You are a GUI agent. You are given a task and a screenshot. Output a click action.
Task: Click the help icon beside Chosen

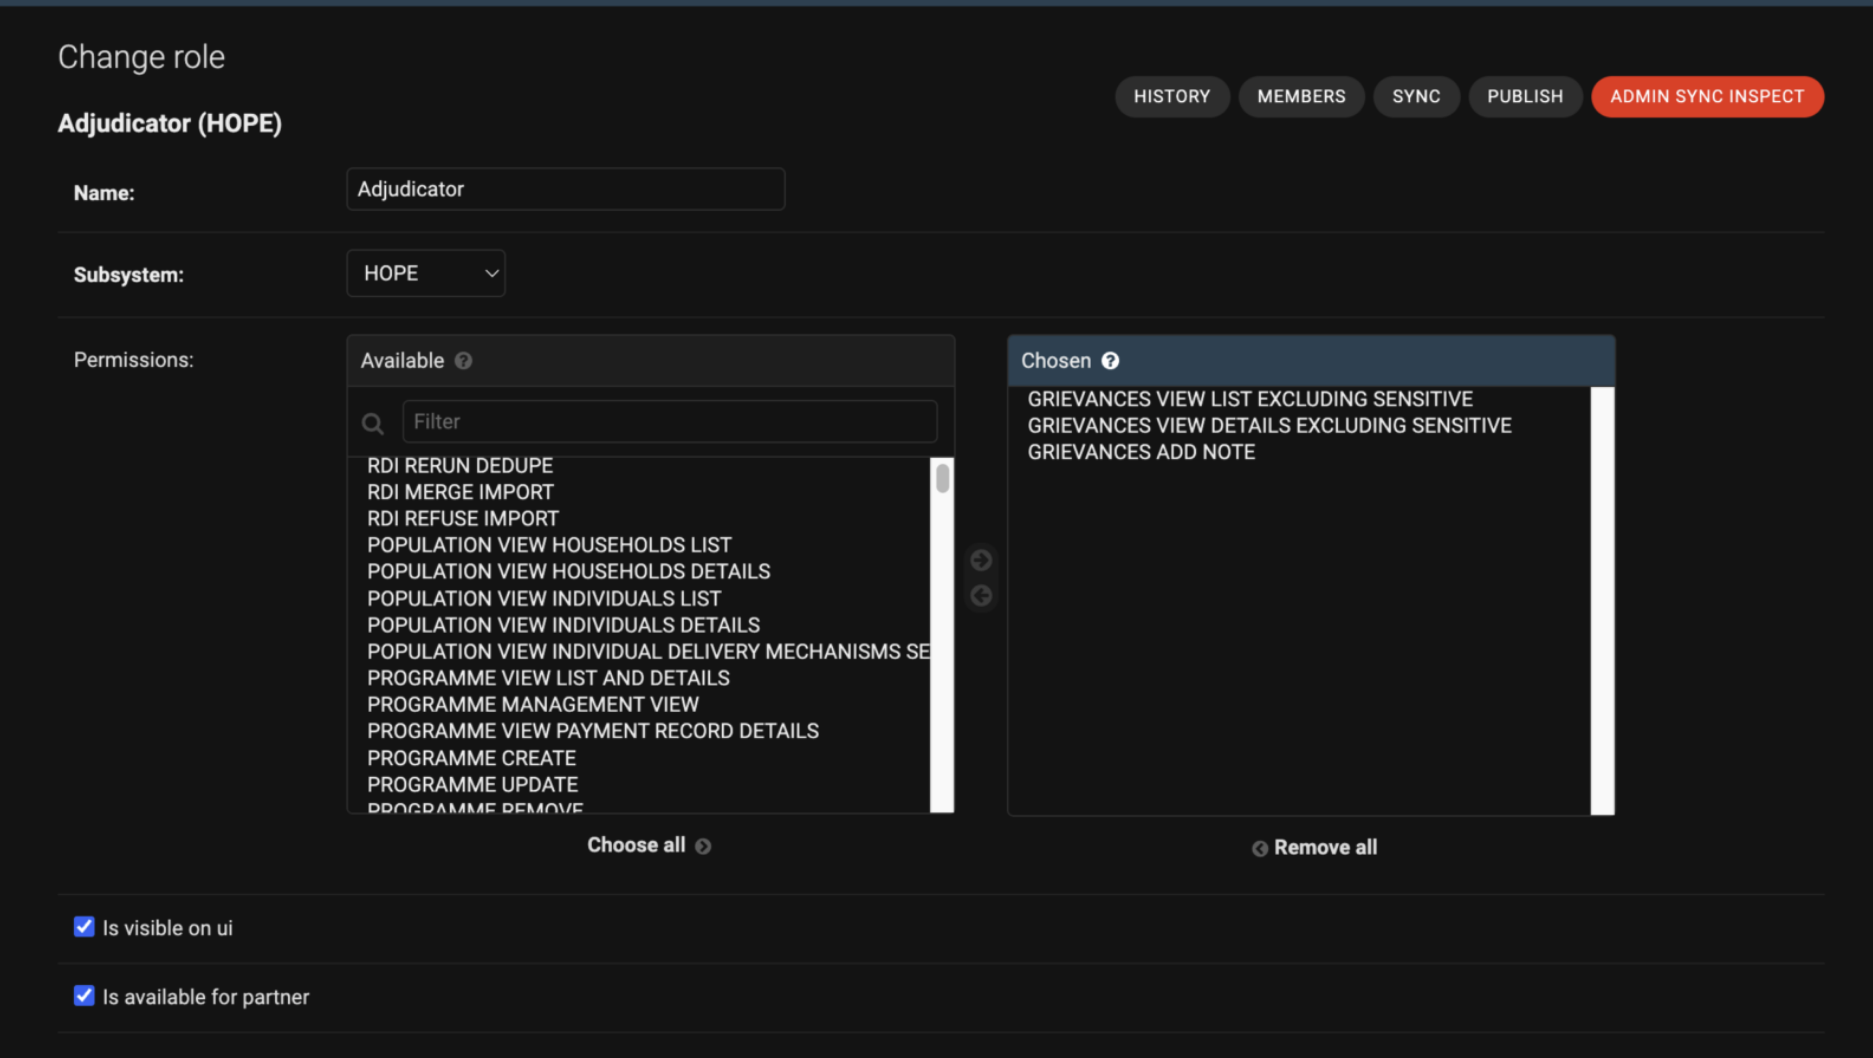(1110, 361)
